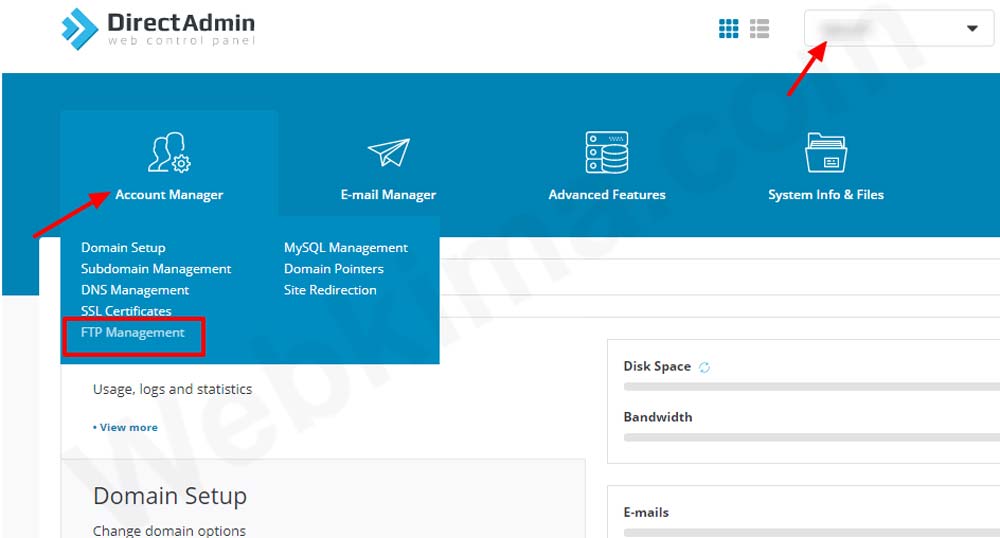Click the Advanced Features server icon
This screenshot has width=1000, height=538.
click(607, 152)
